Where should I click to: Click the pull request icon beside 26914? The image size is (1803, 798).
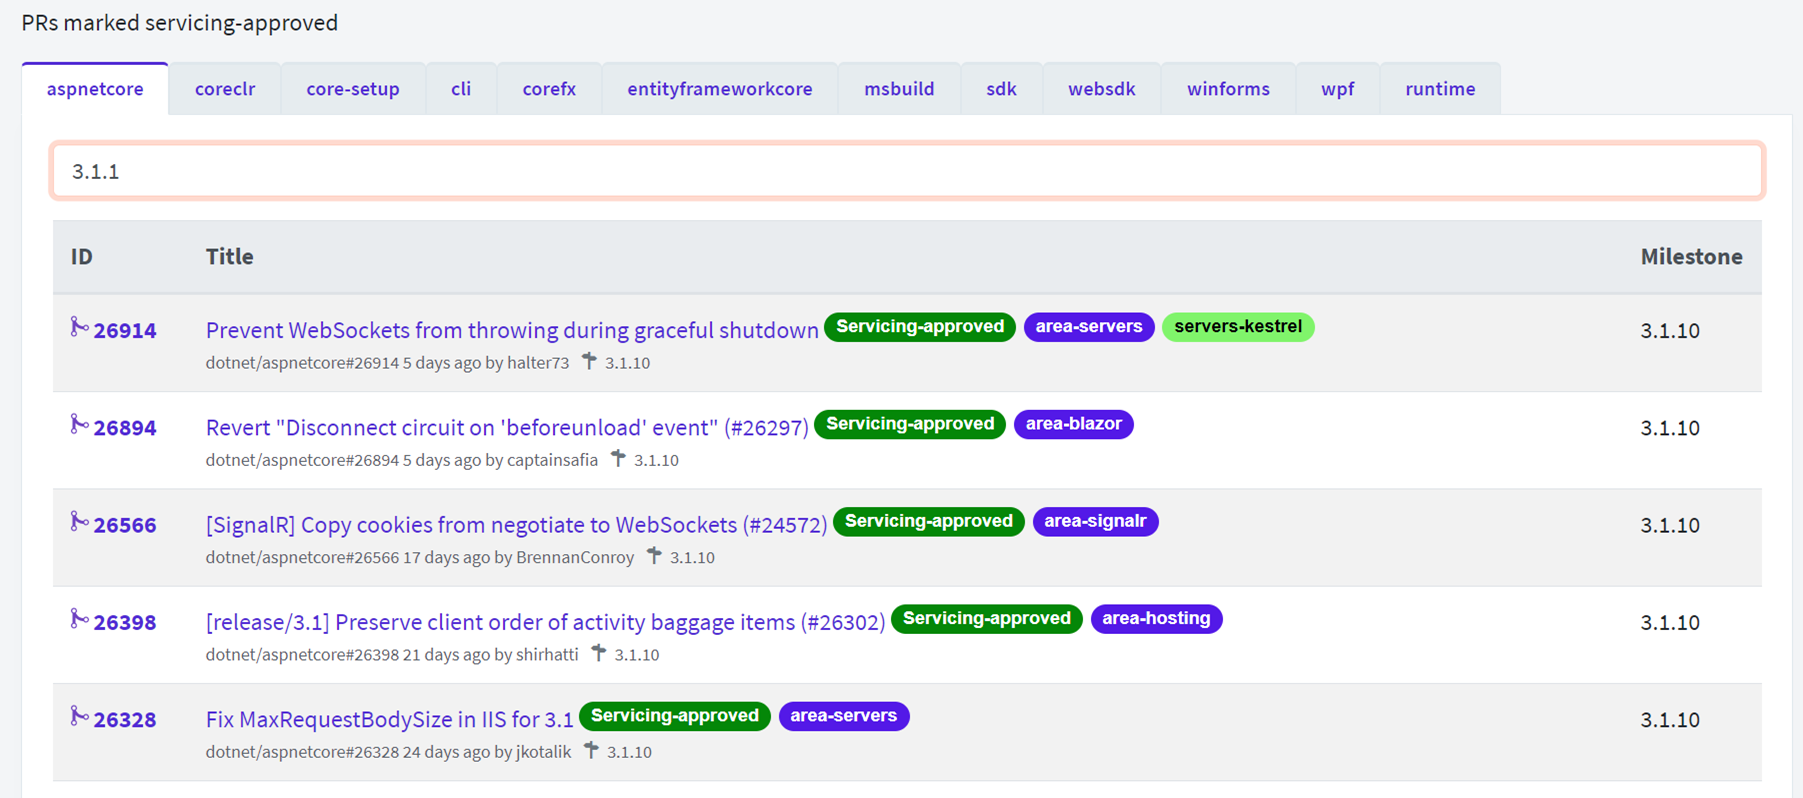click(x=79, y=327)
